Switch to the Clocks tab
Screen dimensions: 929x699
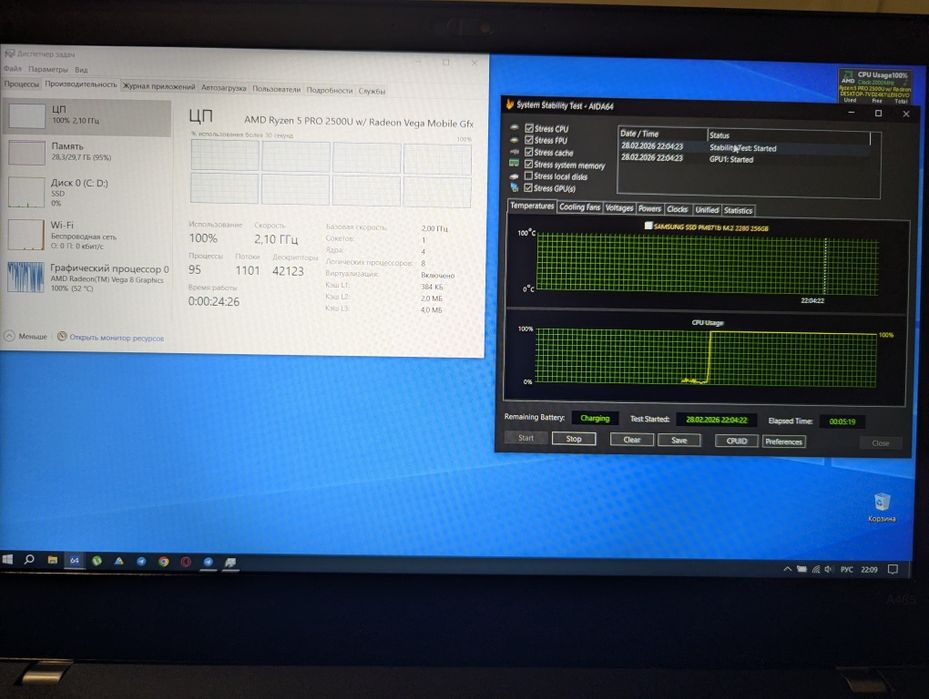click(x=677, y=209)
